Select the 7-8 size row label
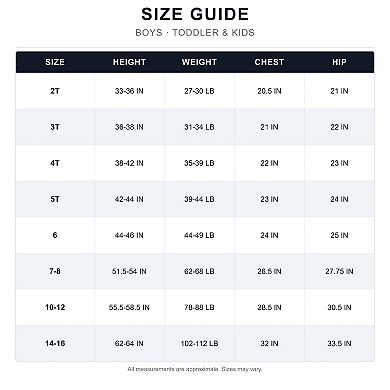 tap(55, 271)
